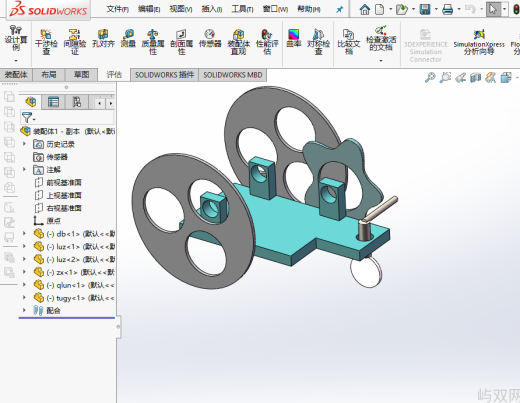Open Section Properties (剖面属性)
Viewport: 520px width, 403px height.
click(x=181, y=42)
